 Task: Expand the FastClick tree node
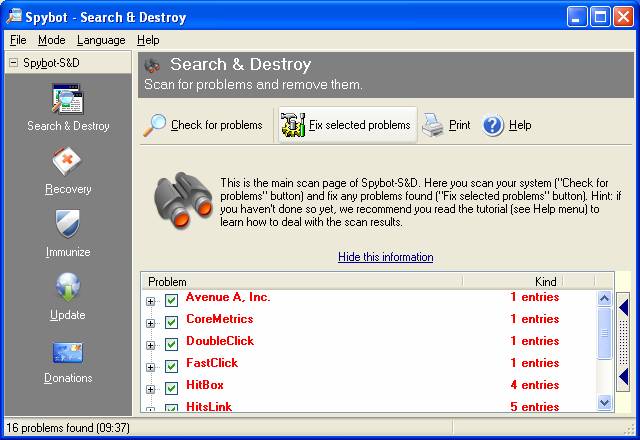click(x=151, y=368)
